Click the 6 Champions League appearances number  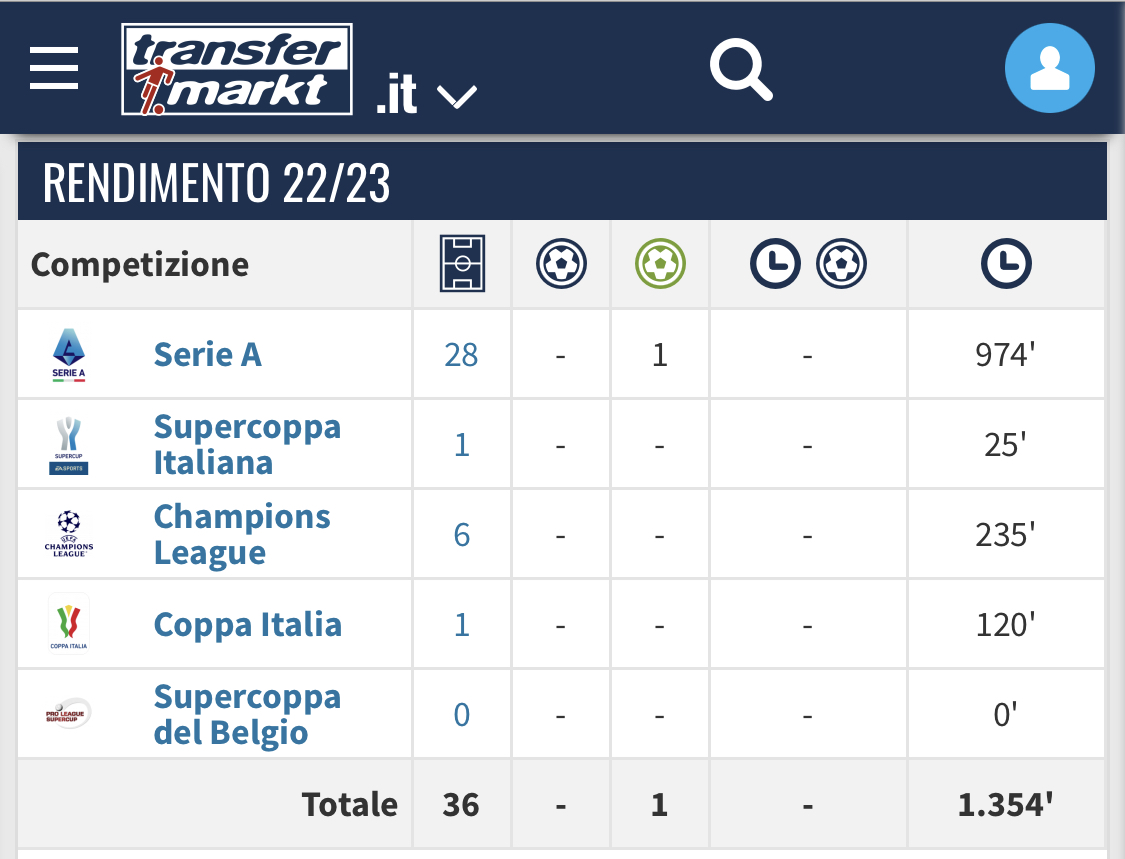coord(461,534)
